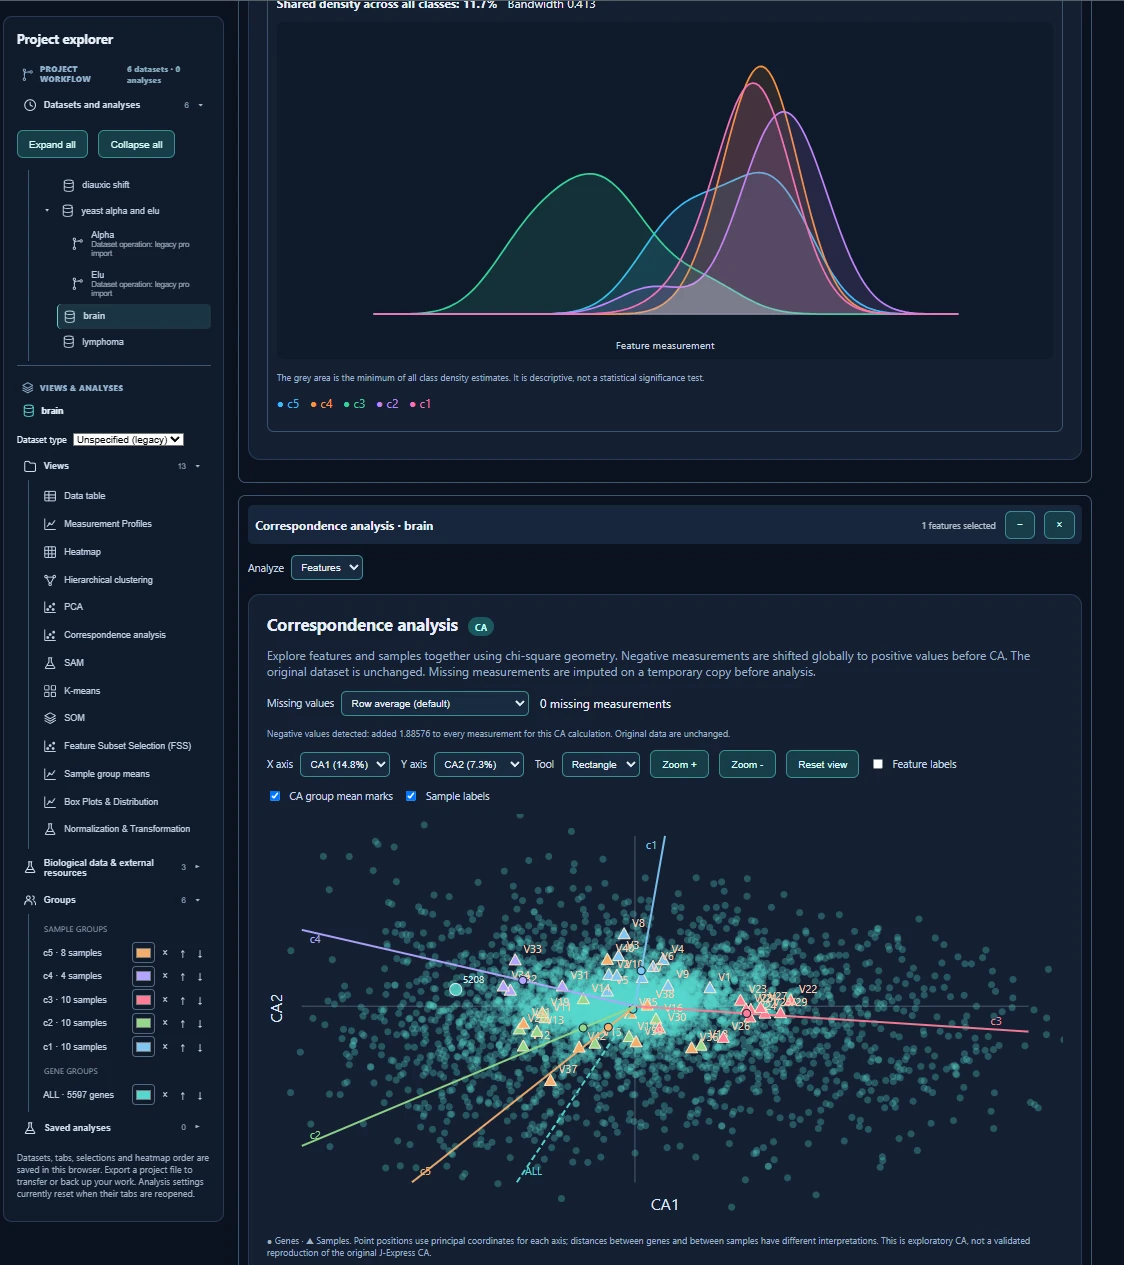Click the 5208 gene point in plot
This screenshot has height=1265, width=1124.
pos(456,989)
